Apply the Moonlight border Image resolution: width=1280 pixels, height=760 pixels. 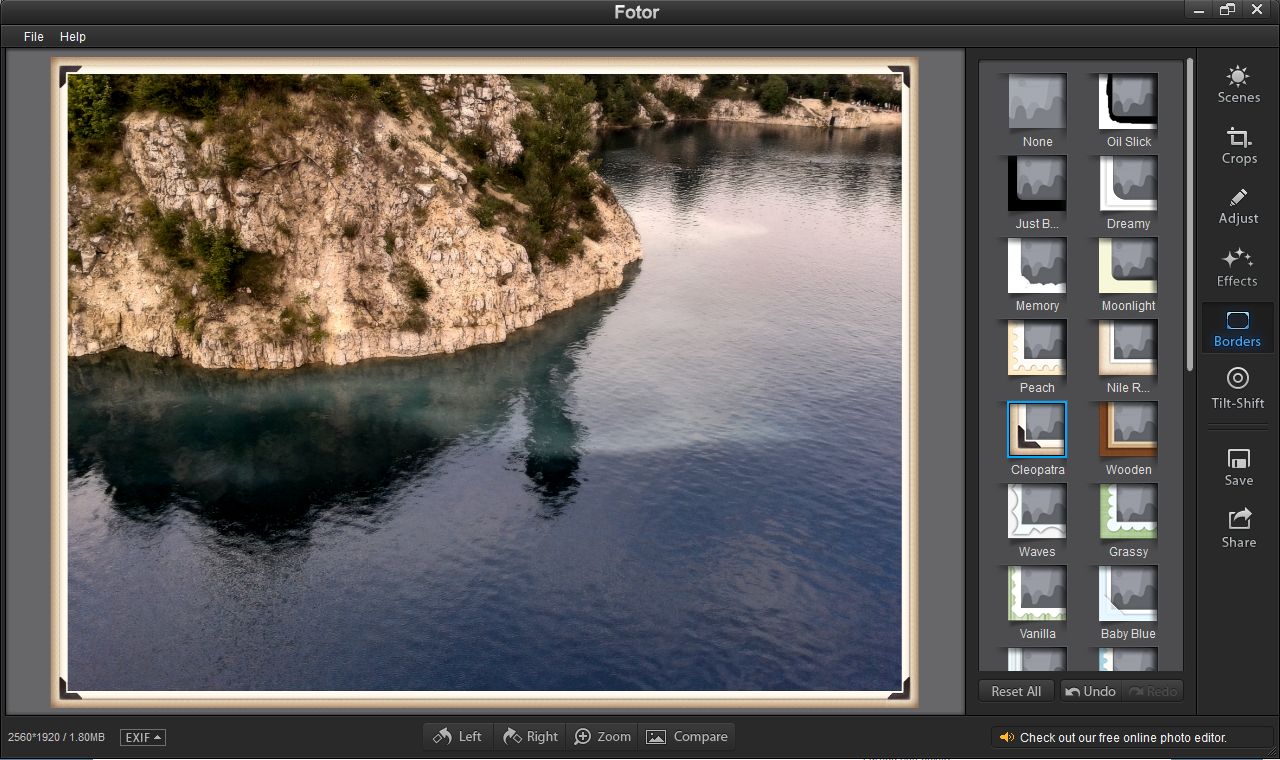pos(1128,266)
